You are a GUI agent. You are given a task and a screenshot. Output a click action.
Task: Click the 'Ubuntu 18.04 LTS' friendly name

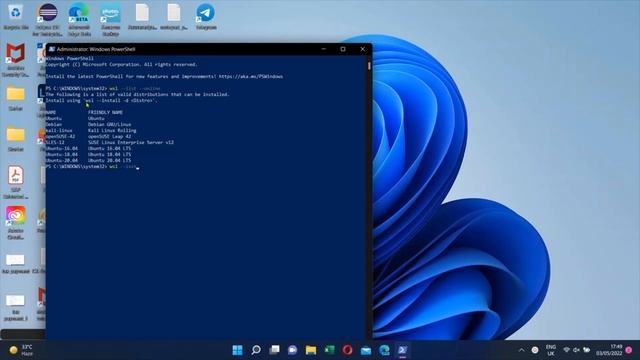(x=109, y=155)
